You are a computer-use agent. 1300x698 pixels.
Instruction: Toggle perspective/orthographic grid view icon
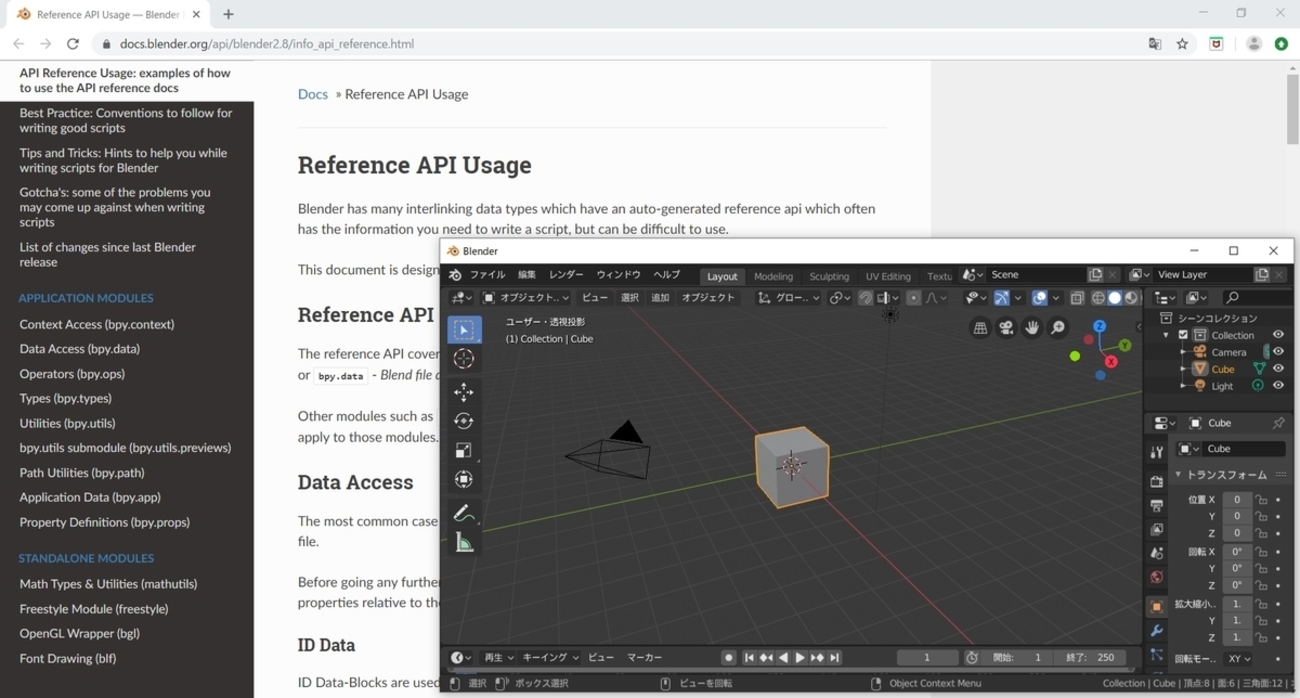point(980,328)
